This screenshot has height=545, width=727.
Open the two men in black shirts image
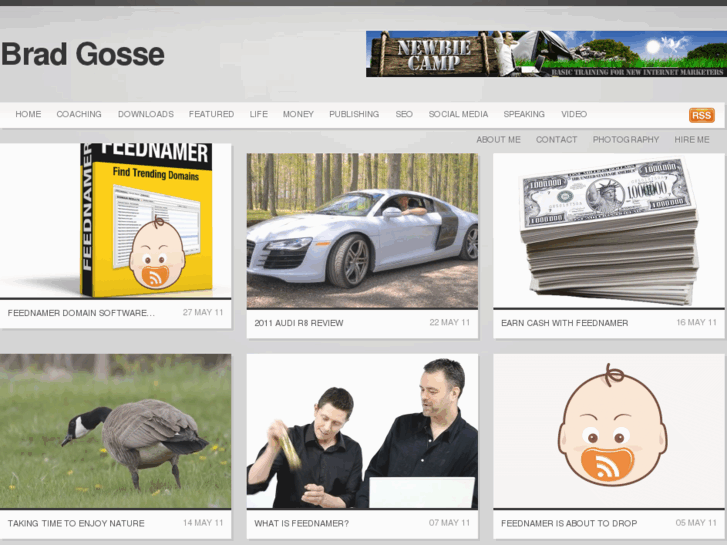362,431
